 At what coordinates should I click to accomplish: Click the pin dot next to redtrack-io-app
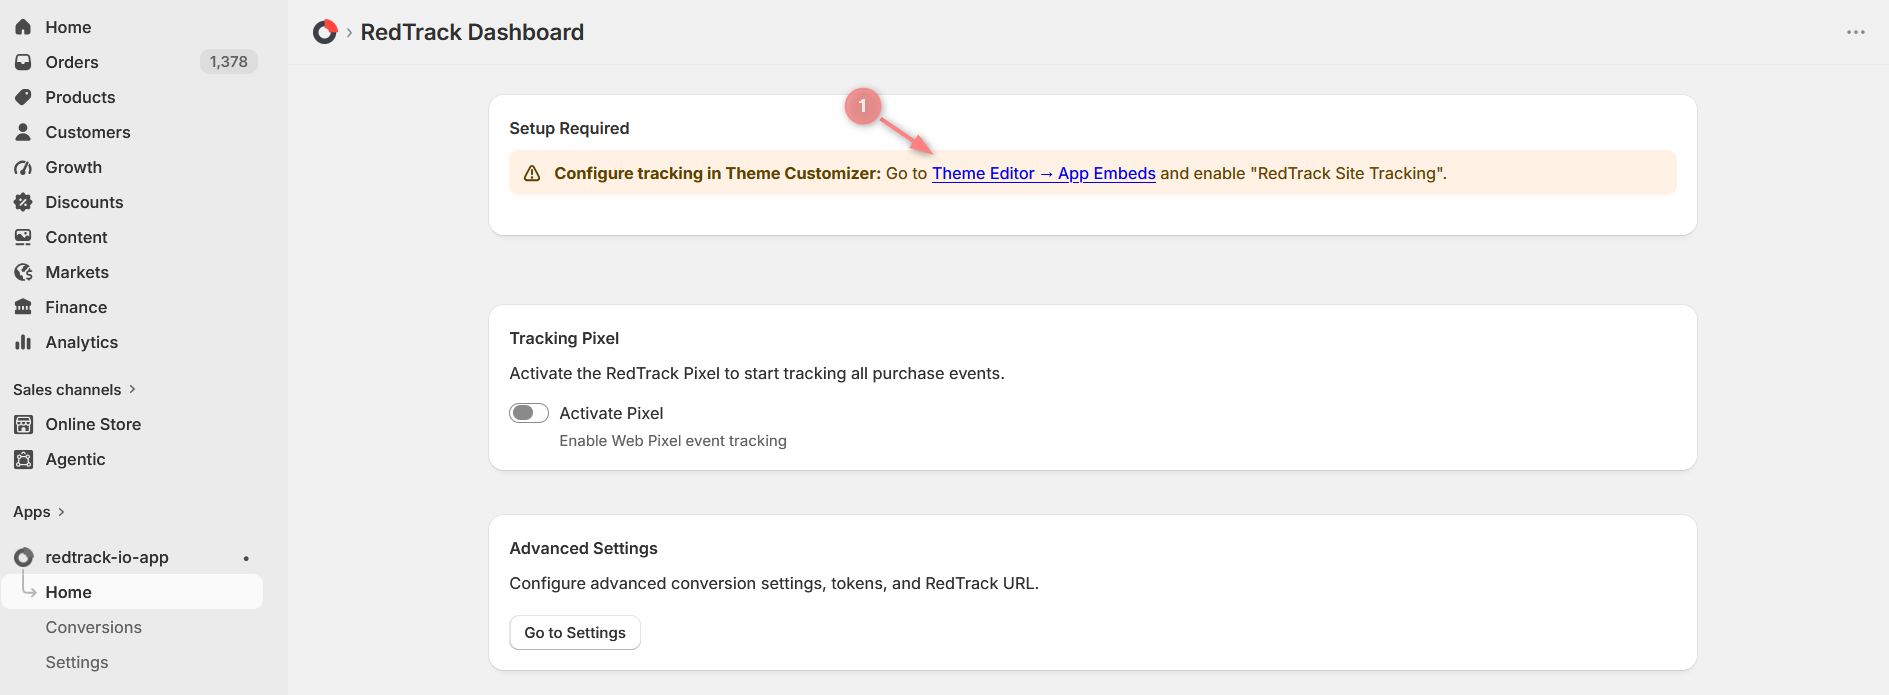point(246,558)
